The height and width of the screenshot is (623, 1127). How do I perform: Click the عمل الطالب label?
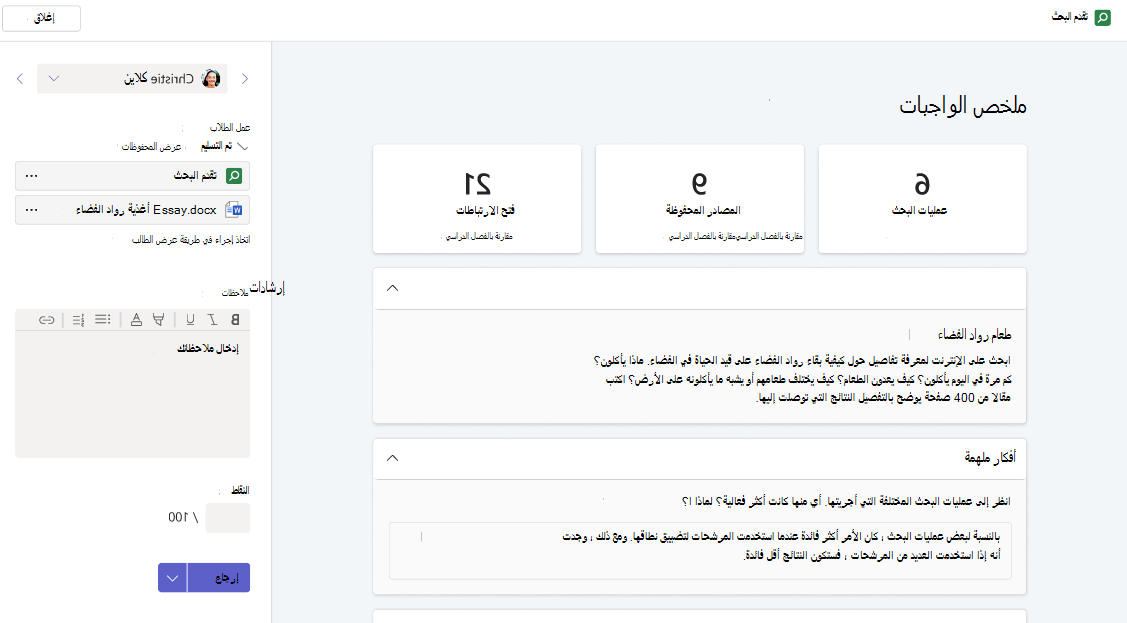pos(230,127)
